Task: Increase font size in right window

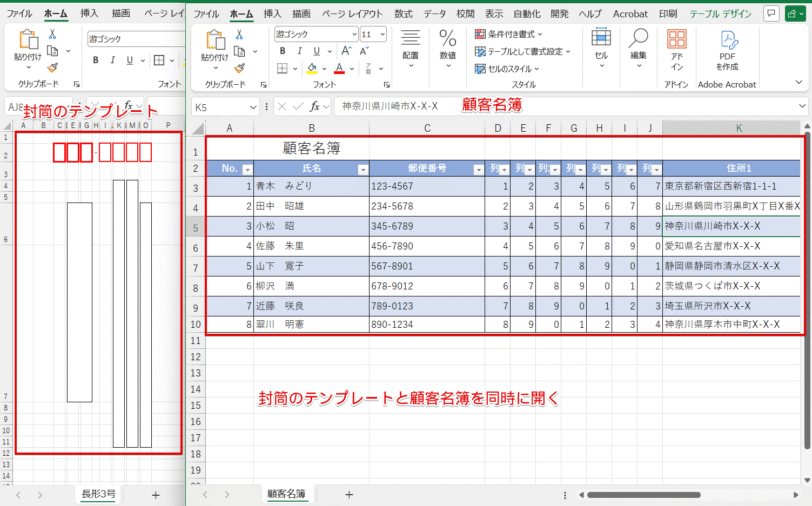Action: pyautogui.click(x=346, y=51)
